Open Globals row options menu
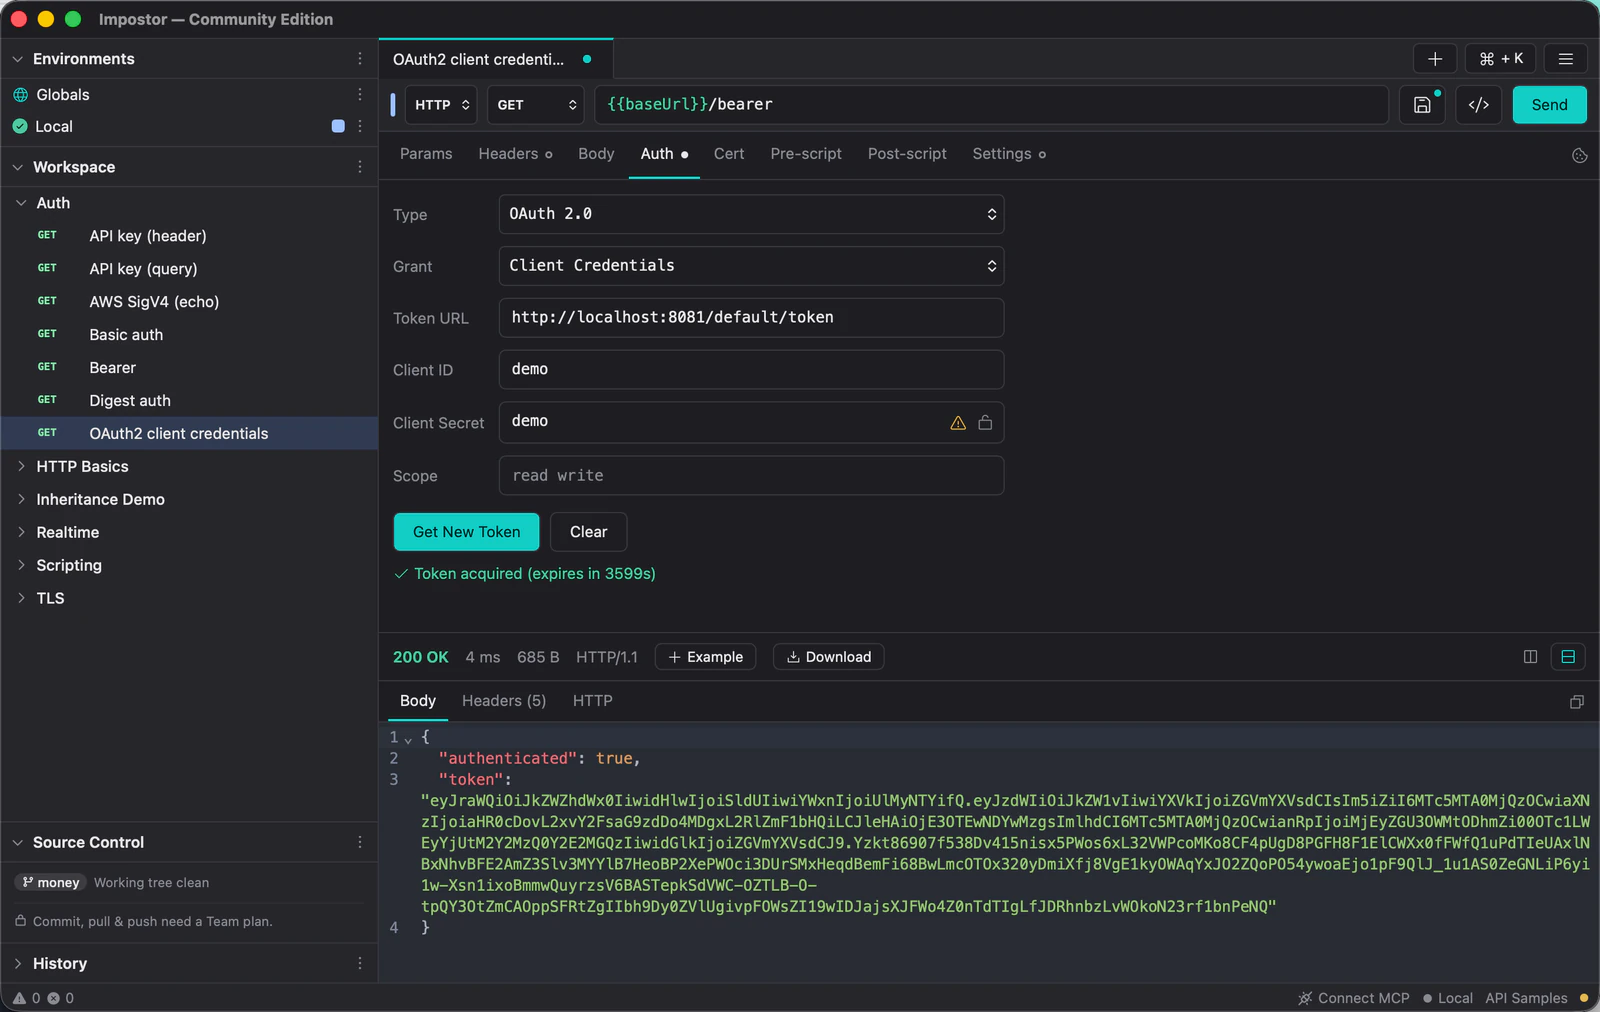1600x1012 pixels. tap(360, 94)
